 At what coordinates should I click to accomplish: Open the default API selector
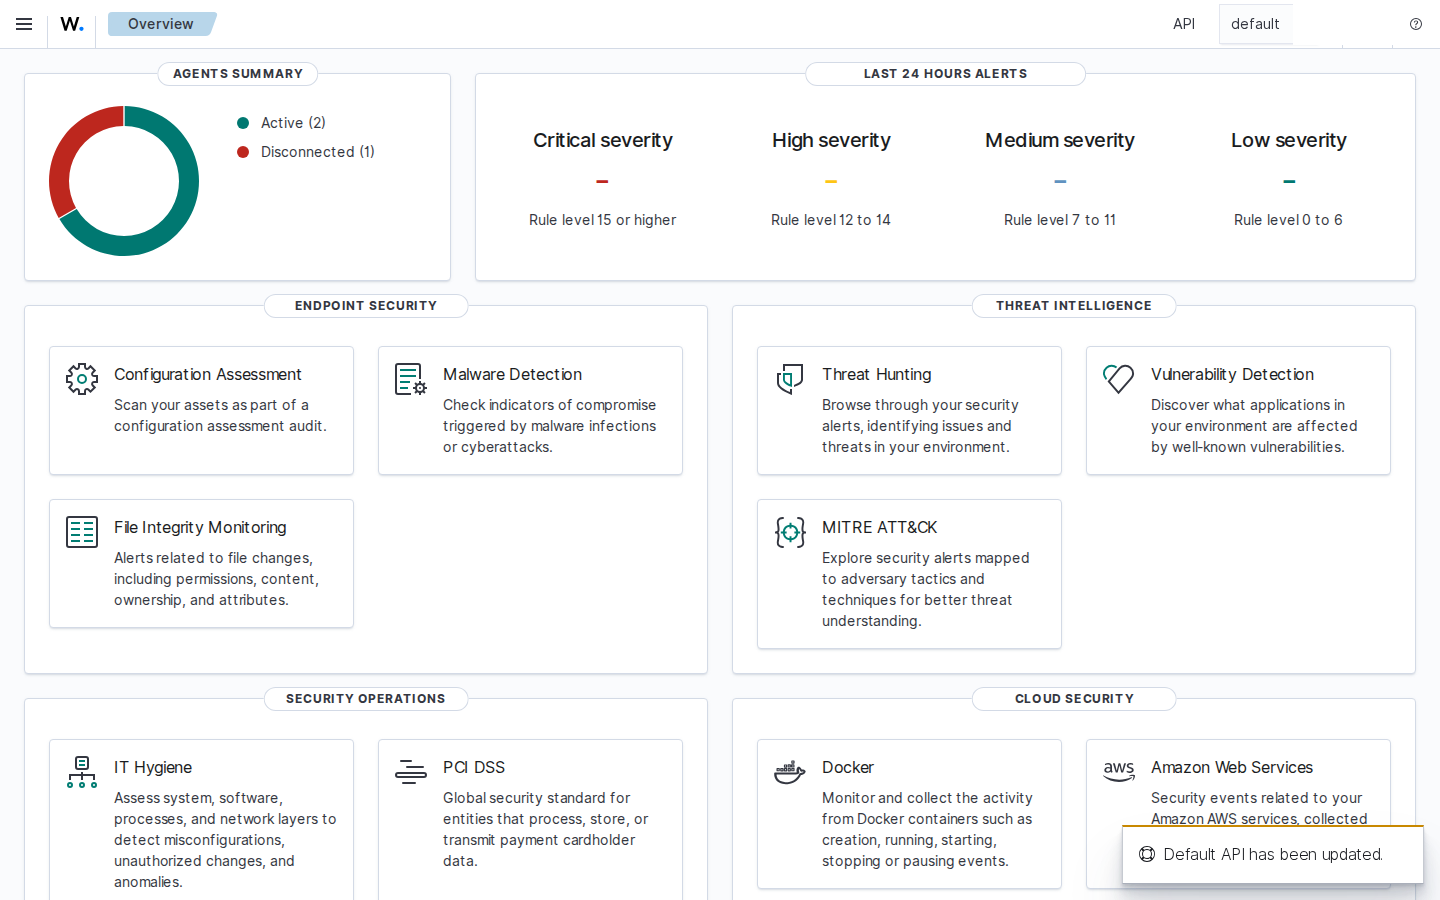(1255, 24)
